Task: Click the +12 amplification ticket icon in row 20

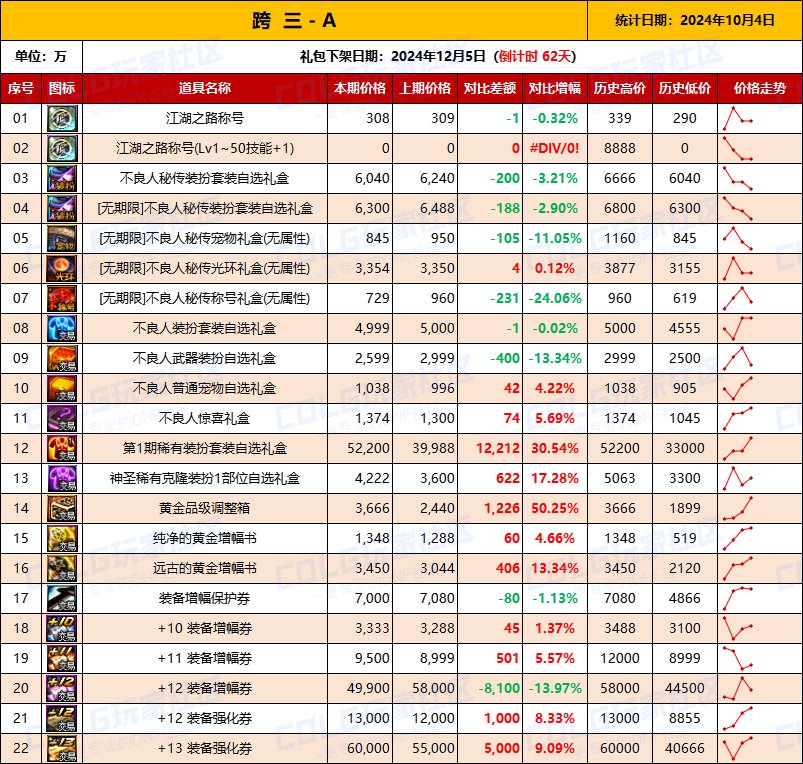Action: pyautogui.click(x=62, y=688)
